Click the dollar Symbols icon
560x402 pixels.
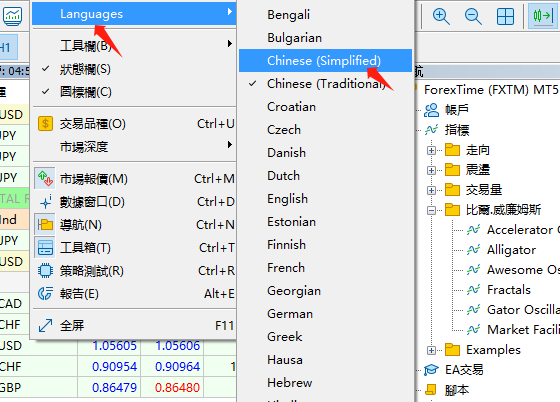45,124
